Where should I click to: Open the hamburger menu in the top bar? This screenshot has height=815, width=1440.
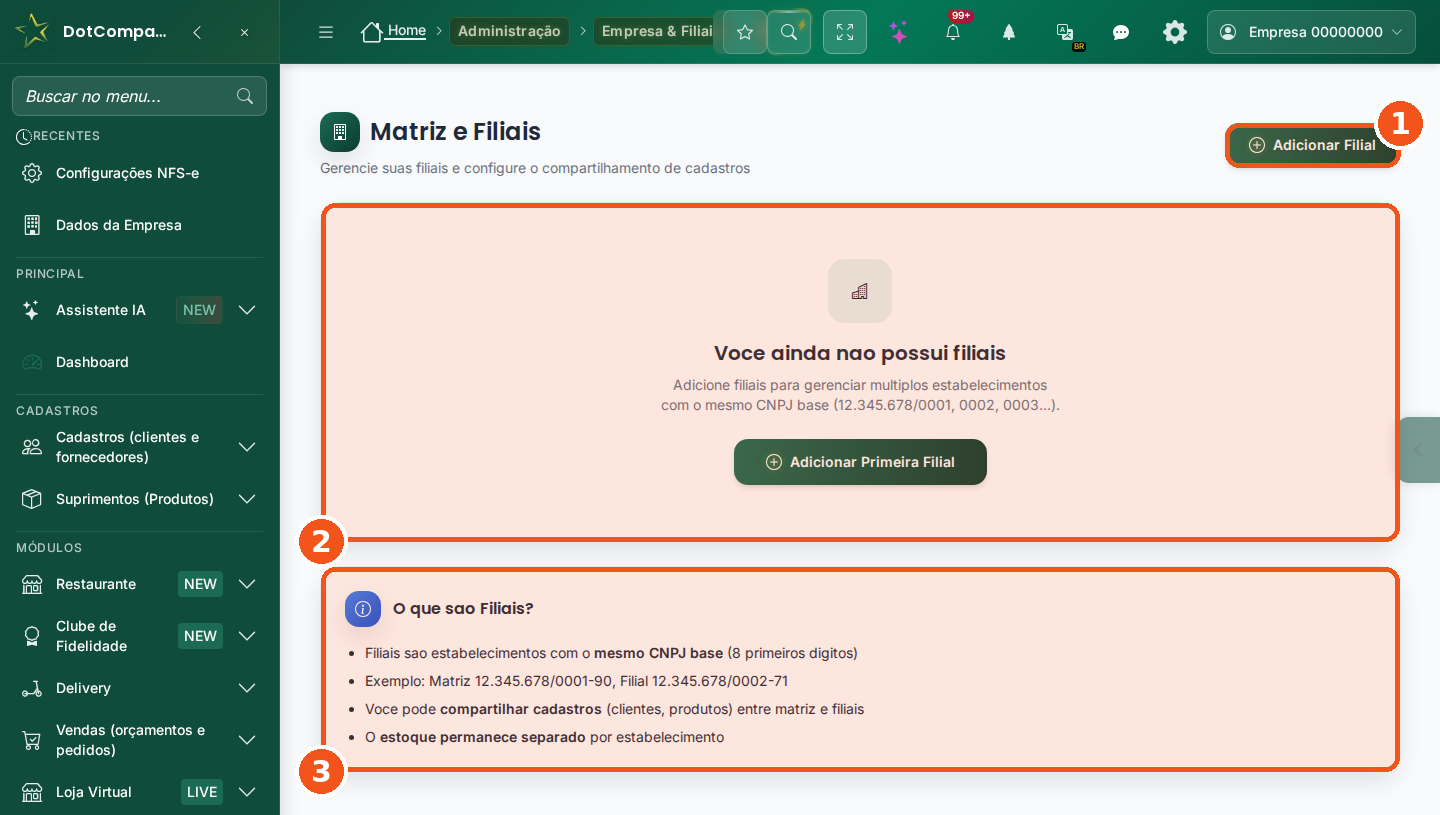pos(326,32)
